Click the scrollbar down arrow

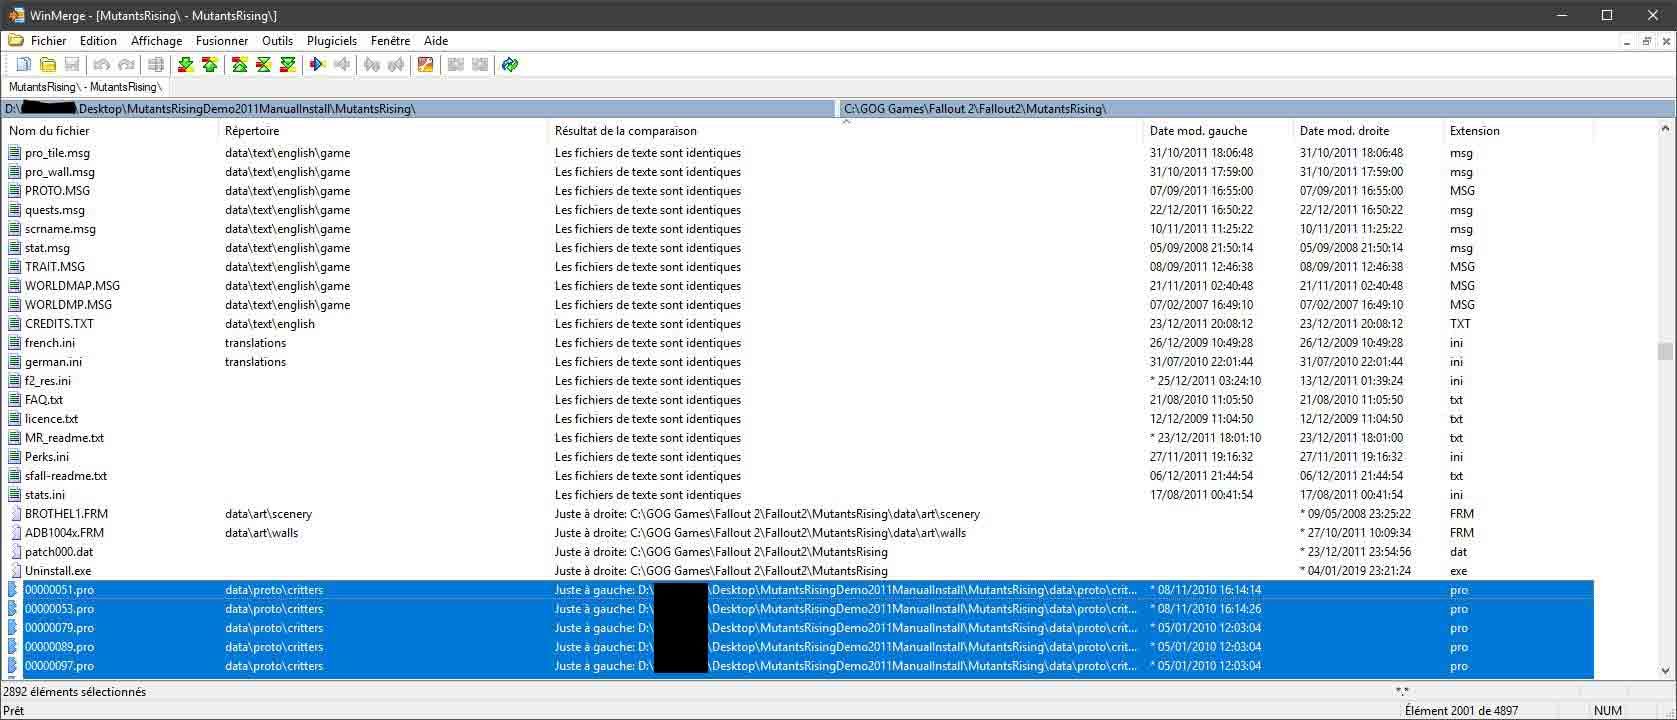click(1665, 671)
